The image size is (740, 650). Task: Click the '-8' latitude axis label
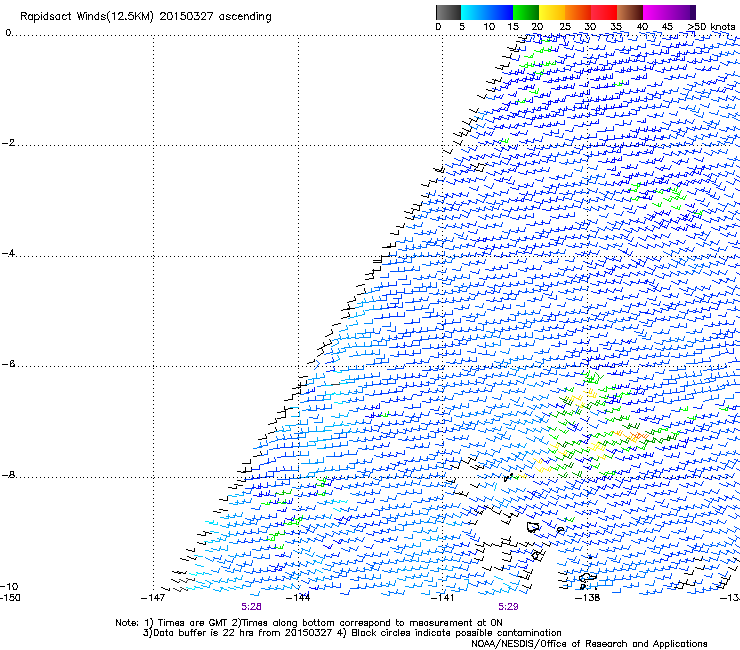point(9,475)
